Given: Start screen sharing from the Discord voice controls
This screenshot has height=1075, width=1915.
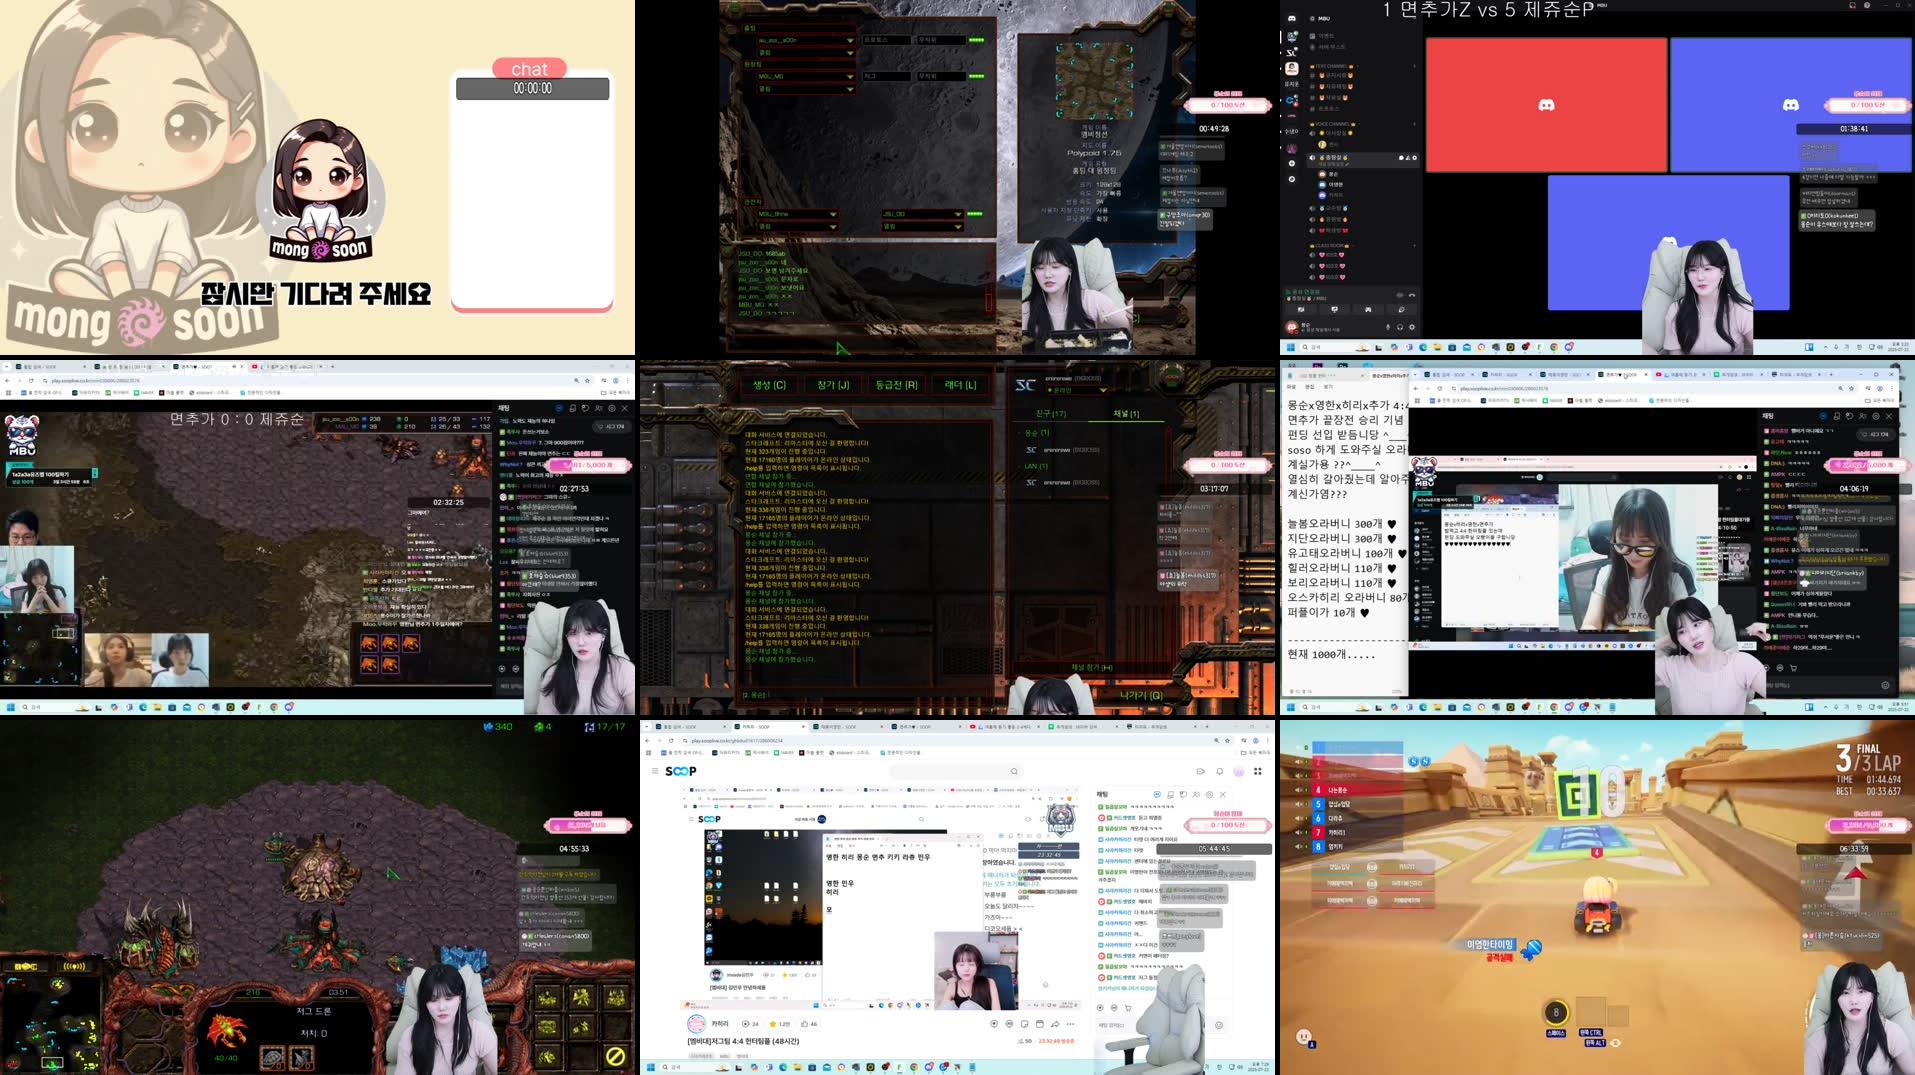Looking at the screenshot, I should click(1334, 310).
